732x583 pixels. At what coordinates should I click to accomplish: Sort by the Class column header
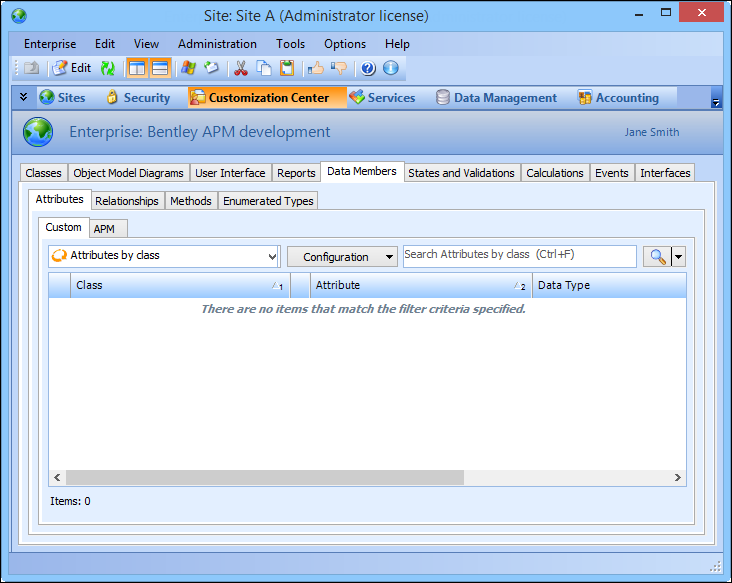pyautogui.click(x=180, y=285)
